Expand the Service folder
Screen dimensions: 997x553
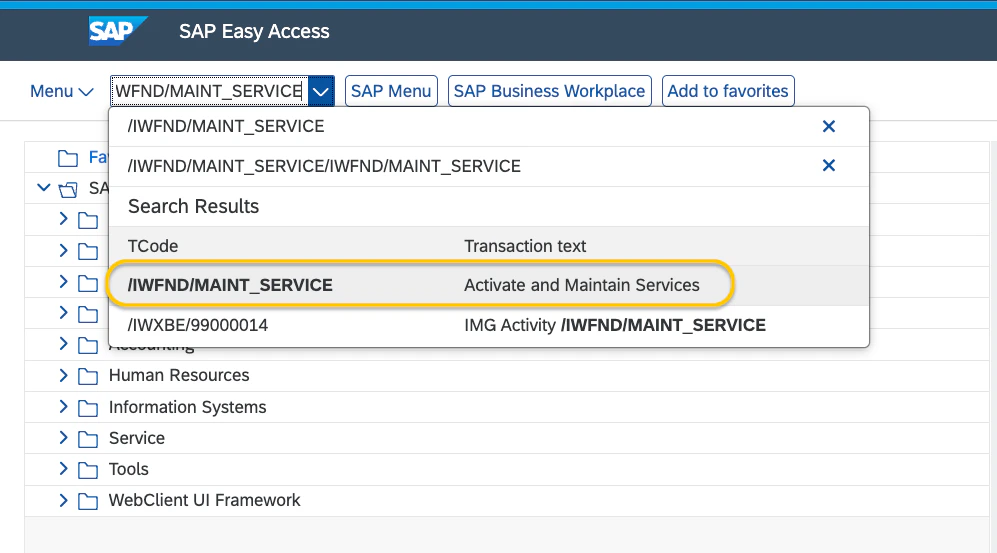click(63, 437)
